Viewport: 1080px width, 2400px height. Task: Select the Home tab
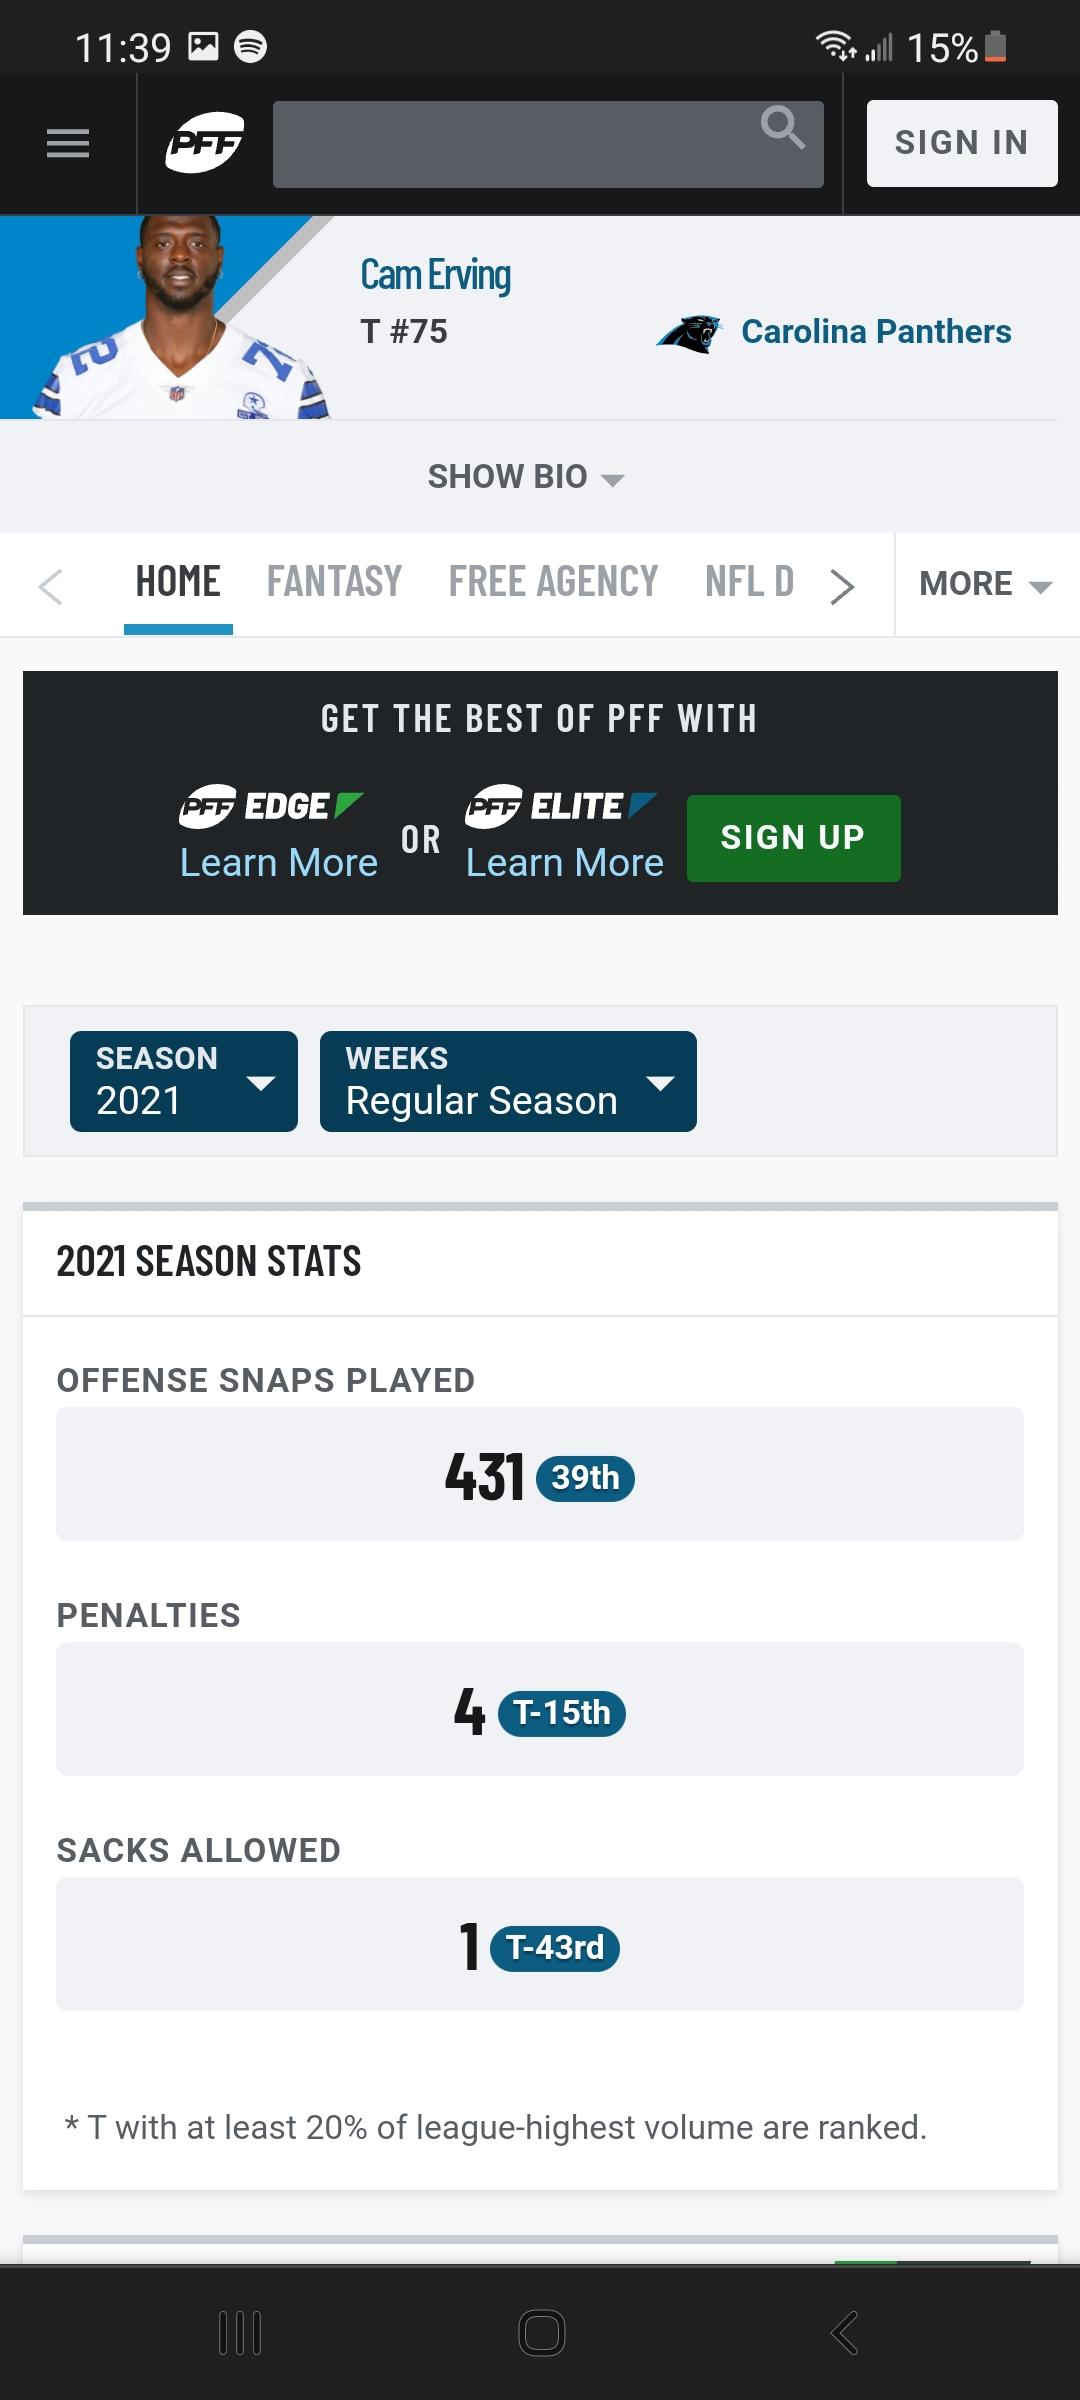pos(178,582)
